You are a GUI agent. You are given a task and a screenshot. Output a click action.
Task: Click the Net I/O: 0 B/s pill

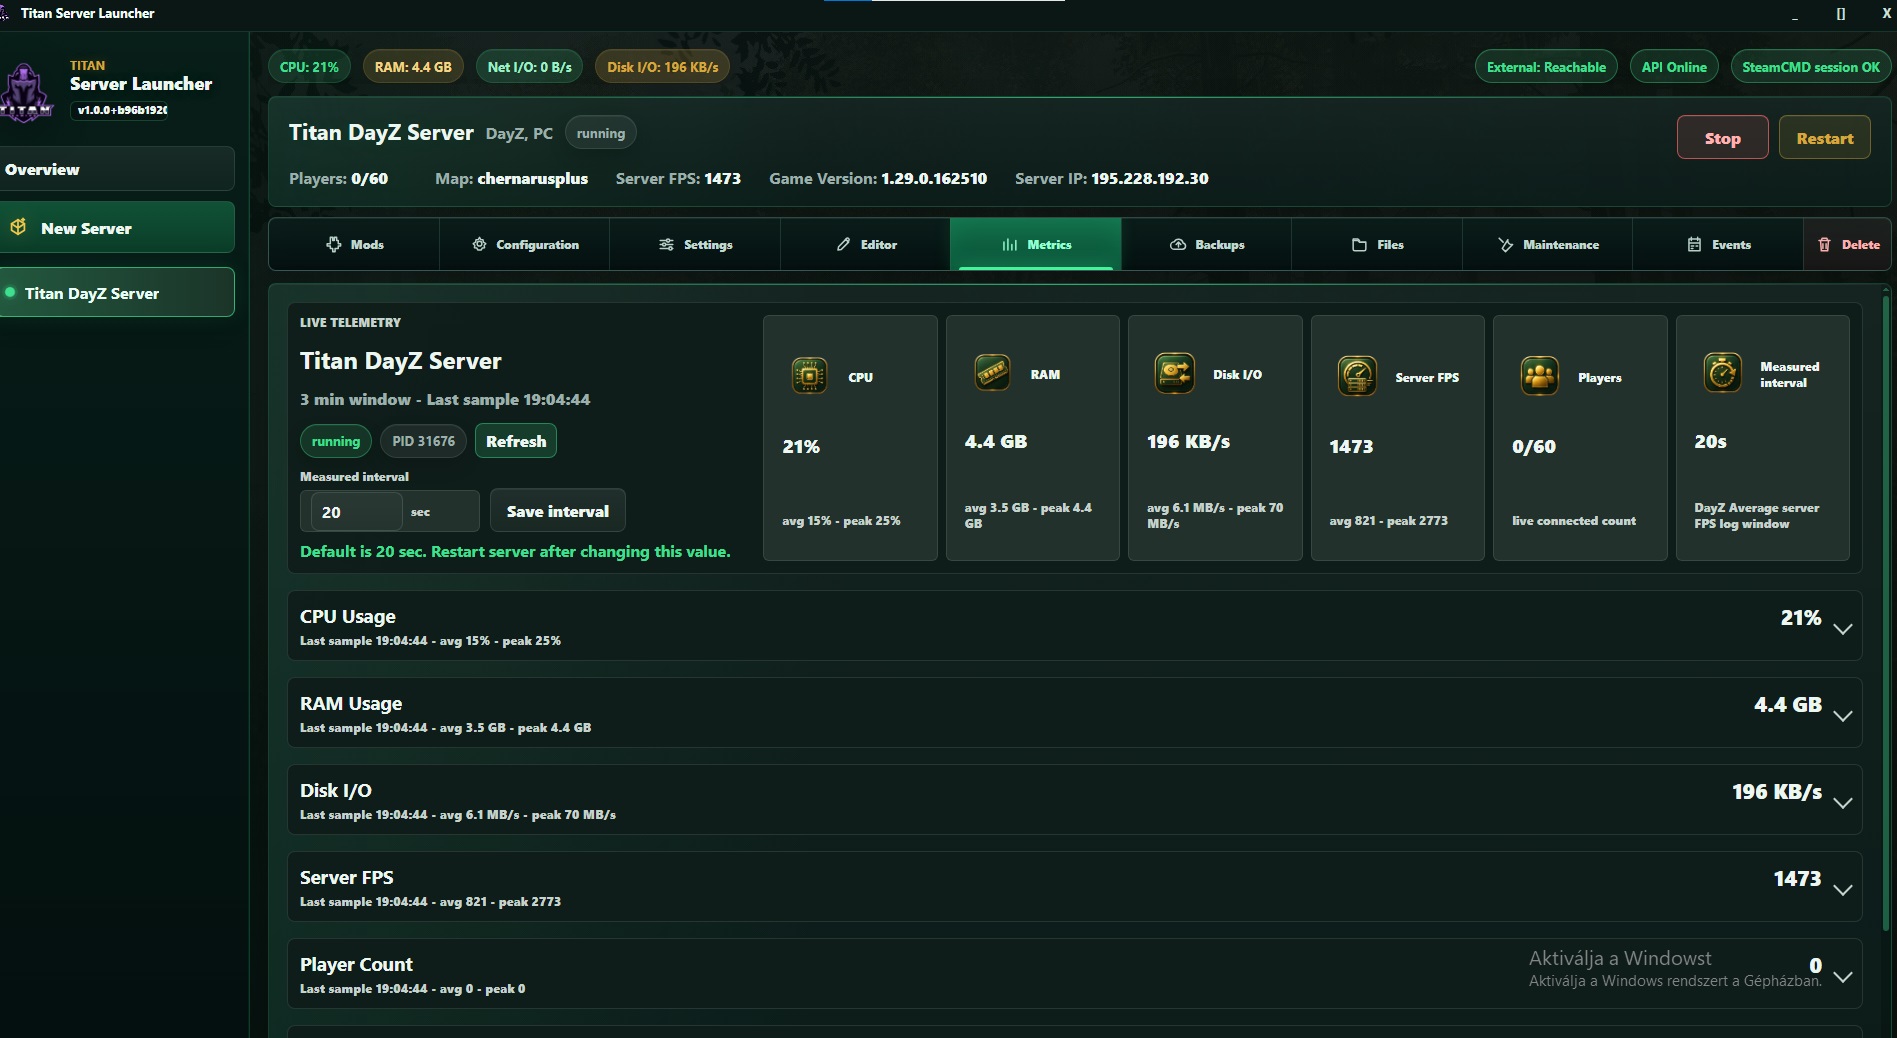click(529, 67)
